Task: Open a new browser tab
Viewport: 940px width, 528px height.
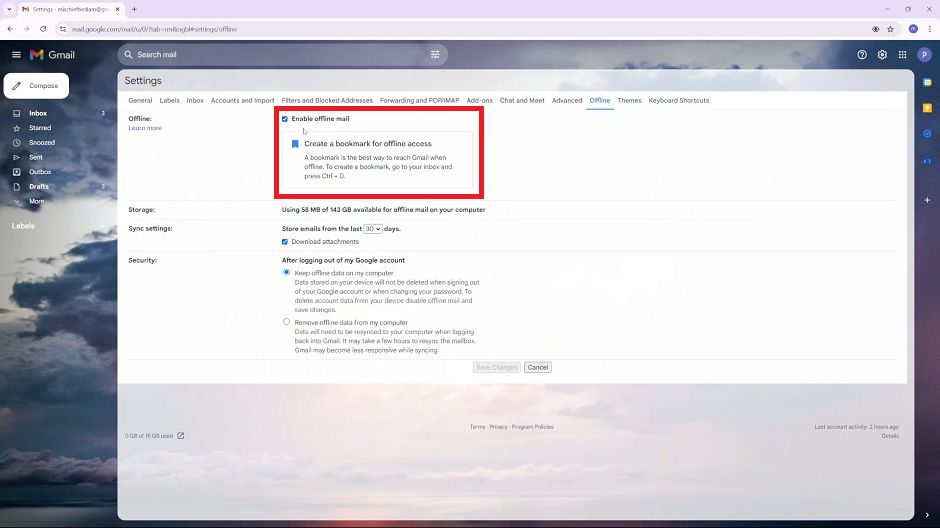Action: tap(134, 9)
